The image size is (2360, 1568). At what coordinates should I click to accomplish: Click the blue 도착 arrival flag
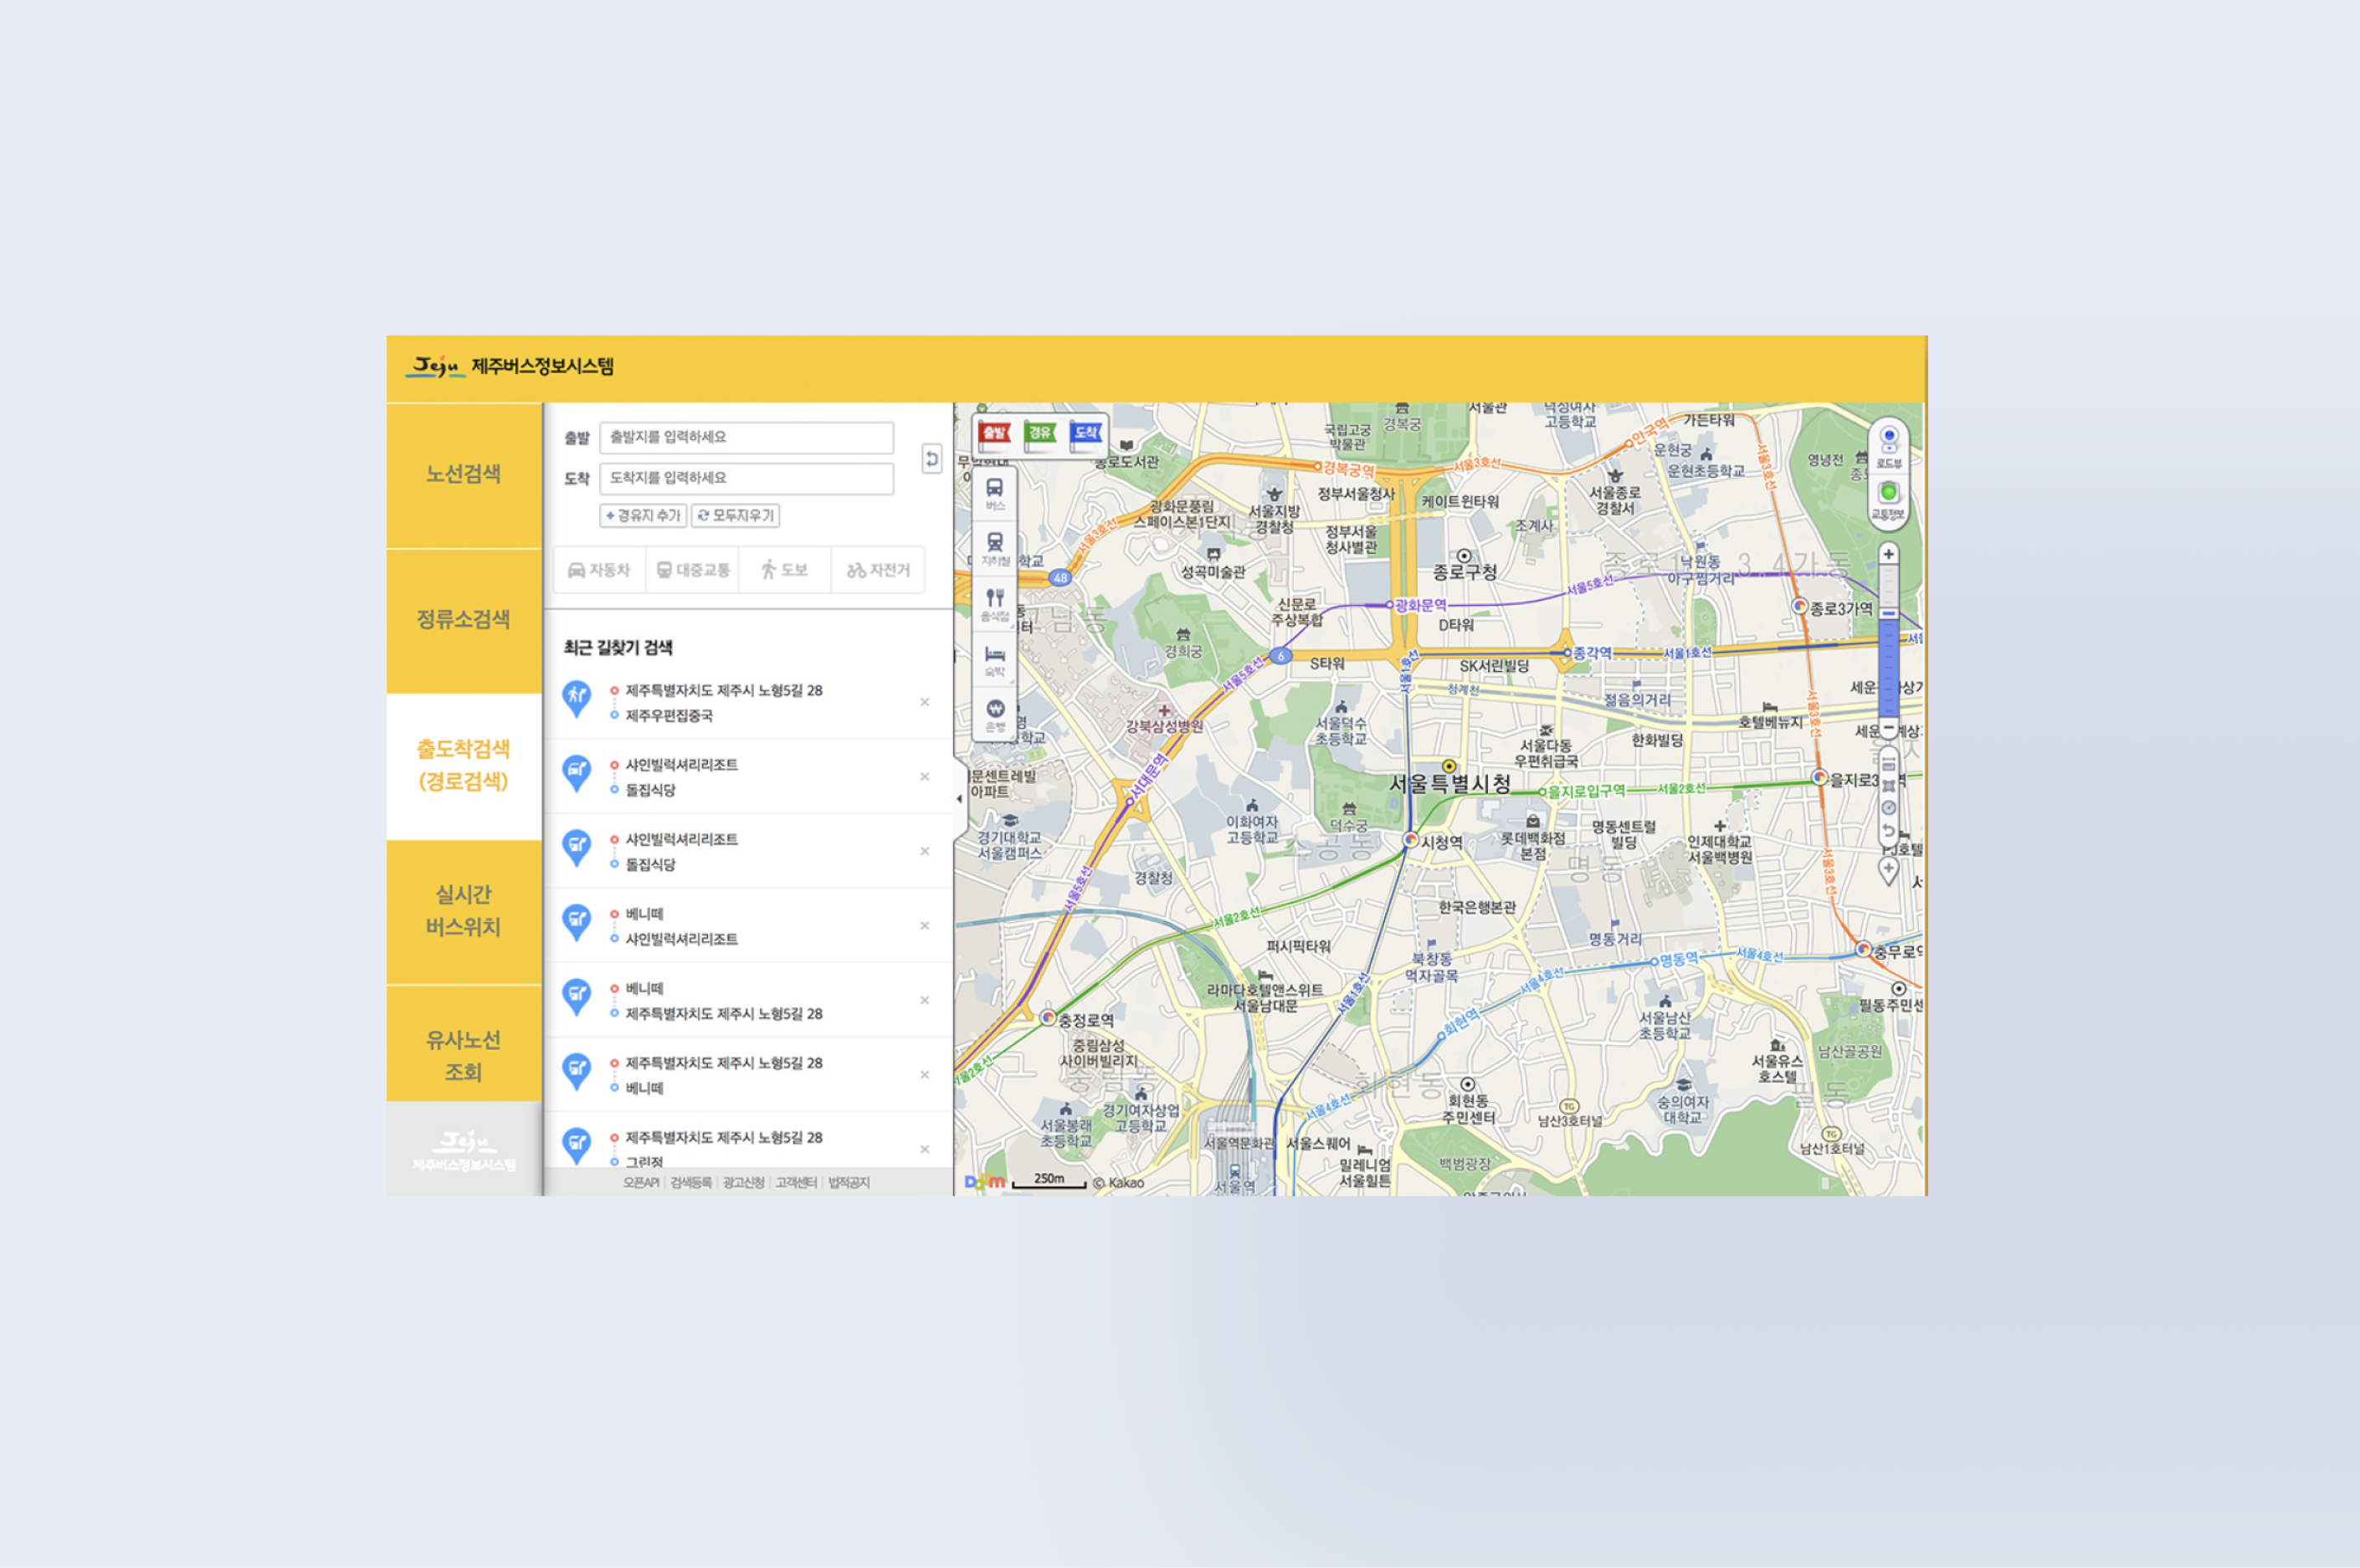pos(1086,433)
